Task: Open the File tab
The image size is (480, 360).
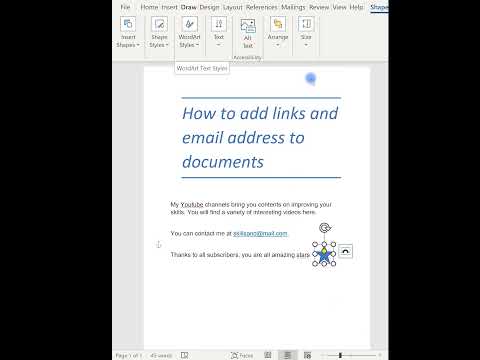Action: (x=125, y=7)
